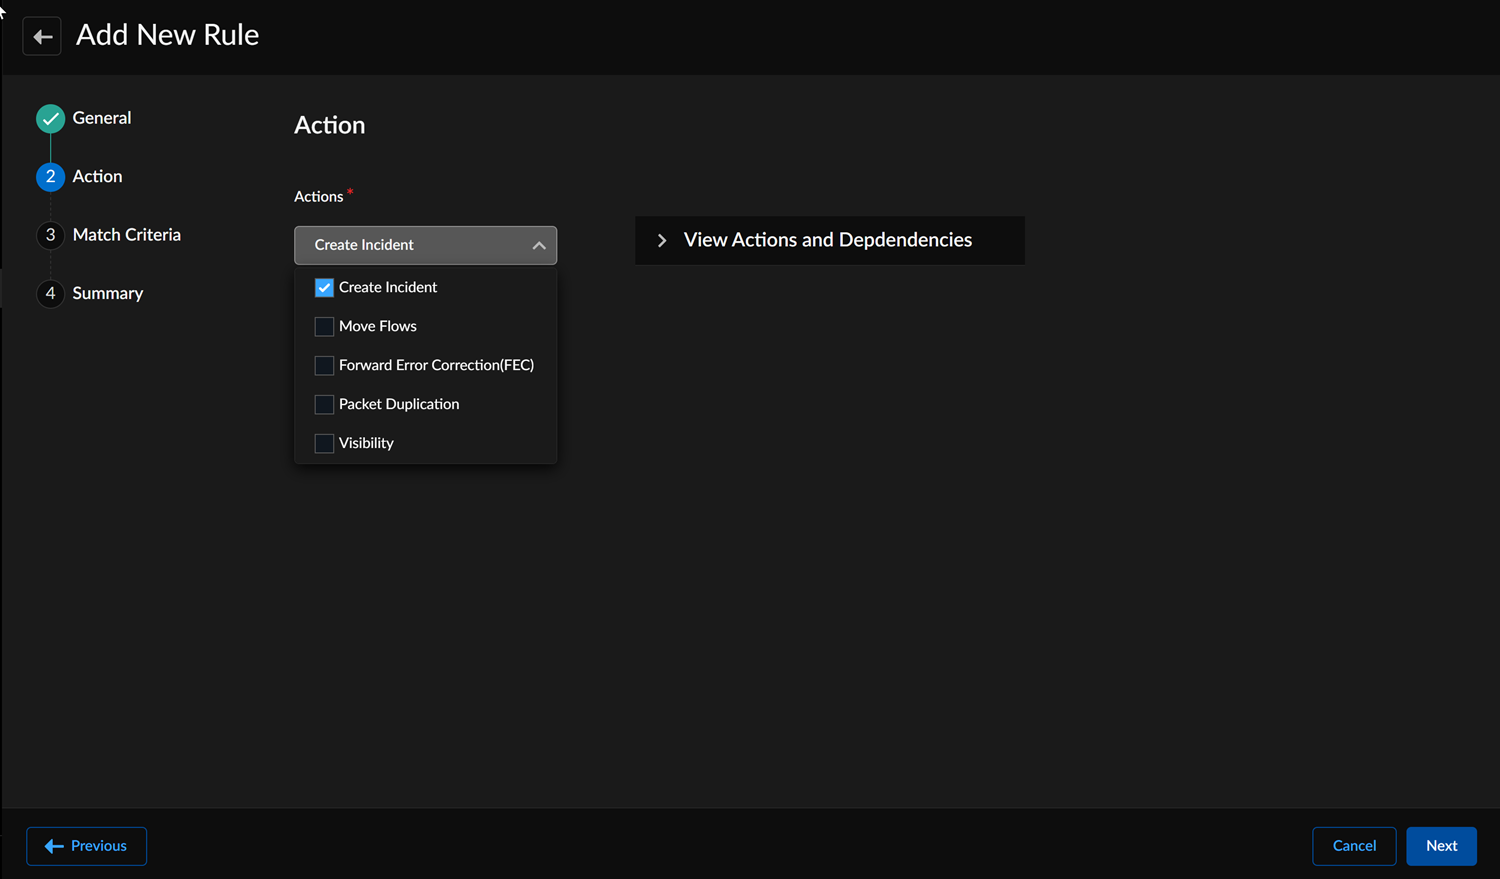Click the step 2 Action circle icon

[50, 177]
